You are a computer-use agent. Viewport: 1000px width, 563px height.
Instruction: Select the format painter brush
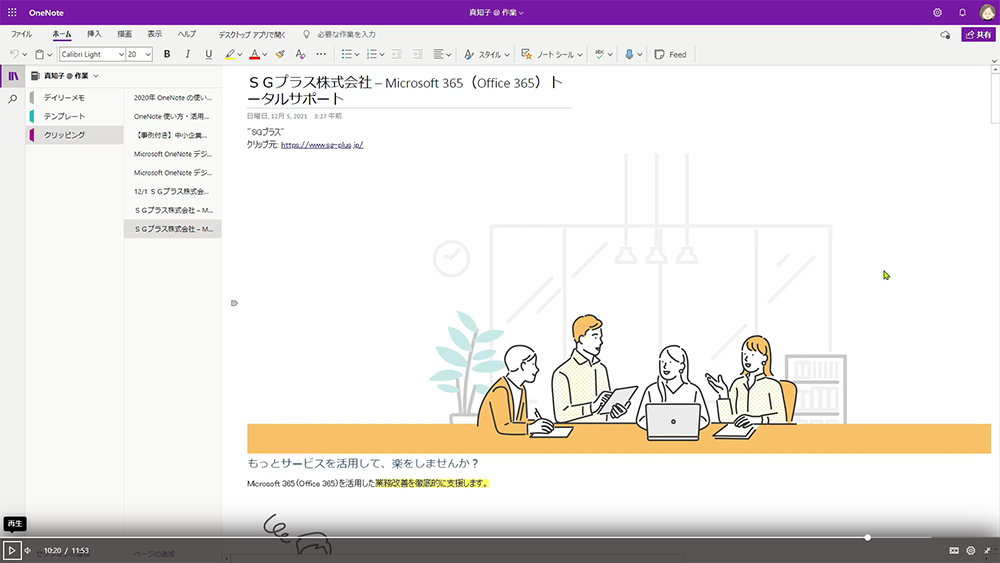pos(280,54)
